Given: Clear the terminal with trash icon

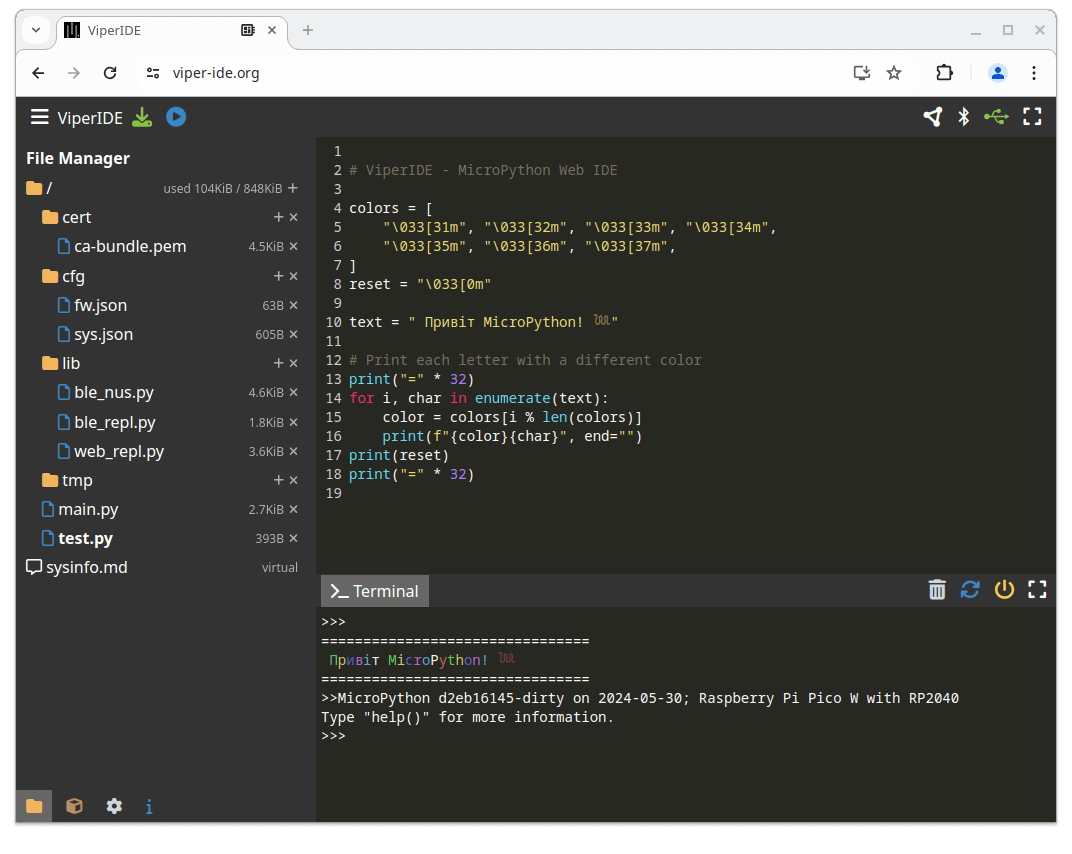Looking at the screenshot, I should (x=937, y=589).
